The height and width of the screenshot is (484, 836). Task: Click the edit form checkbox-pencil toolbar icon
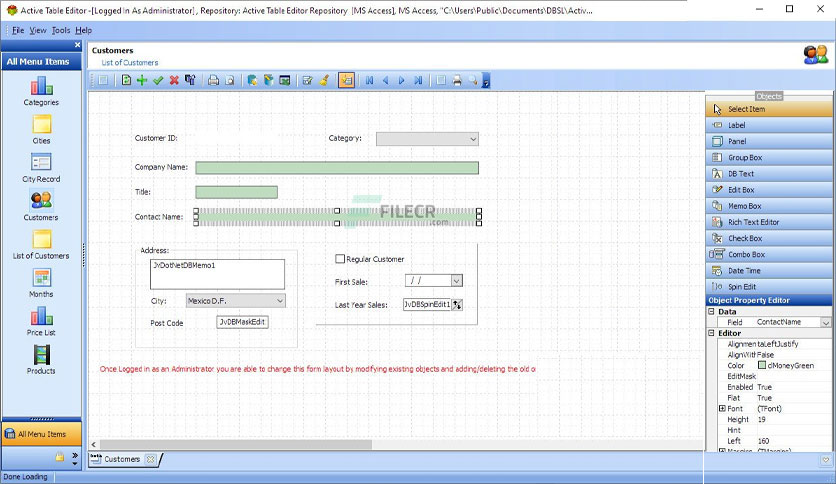tap(307, 80)
